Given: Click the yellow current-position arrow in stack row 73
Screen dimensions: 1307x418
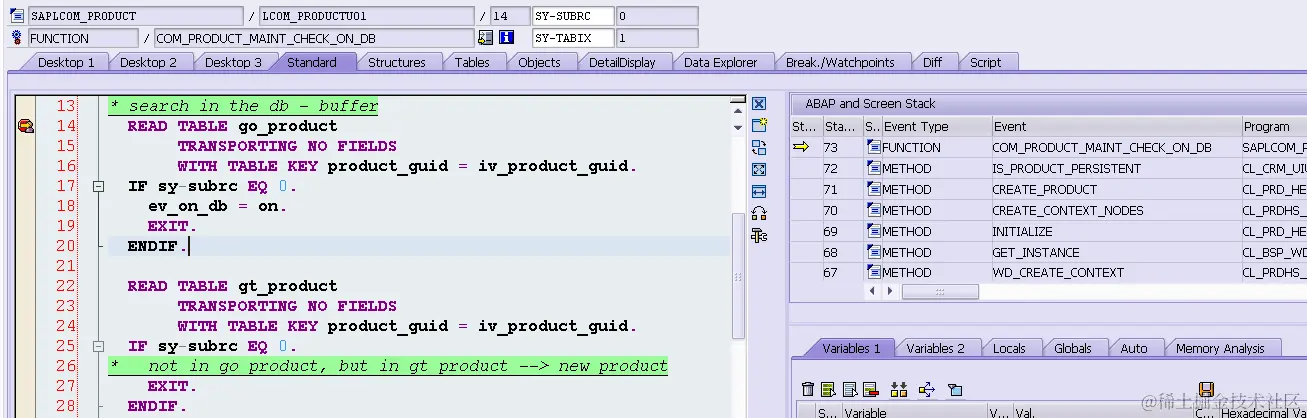Looking at the screenshot, I should click(x=801, y=147).
